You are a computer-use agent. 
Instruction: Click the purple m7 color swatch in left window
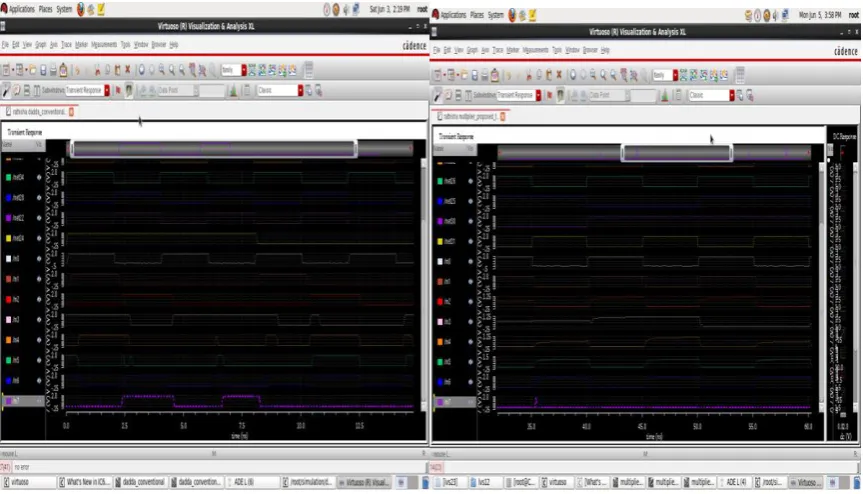click(x=9, y=401)
